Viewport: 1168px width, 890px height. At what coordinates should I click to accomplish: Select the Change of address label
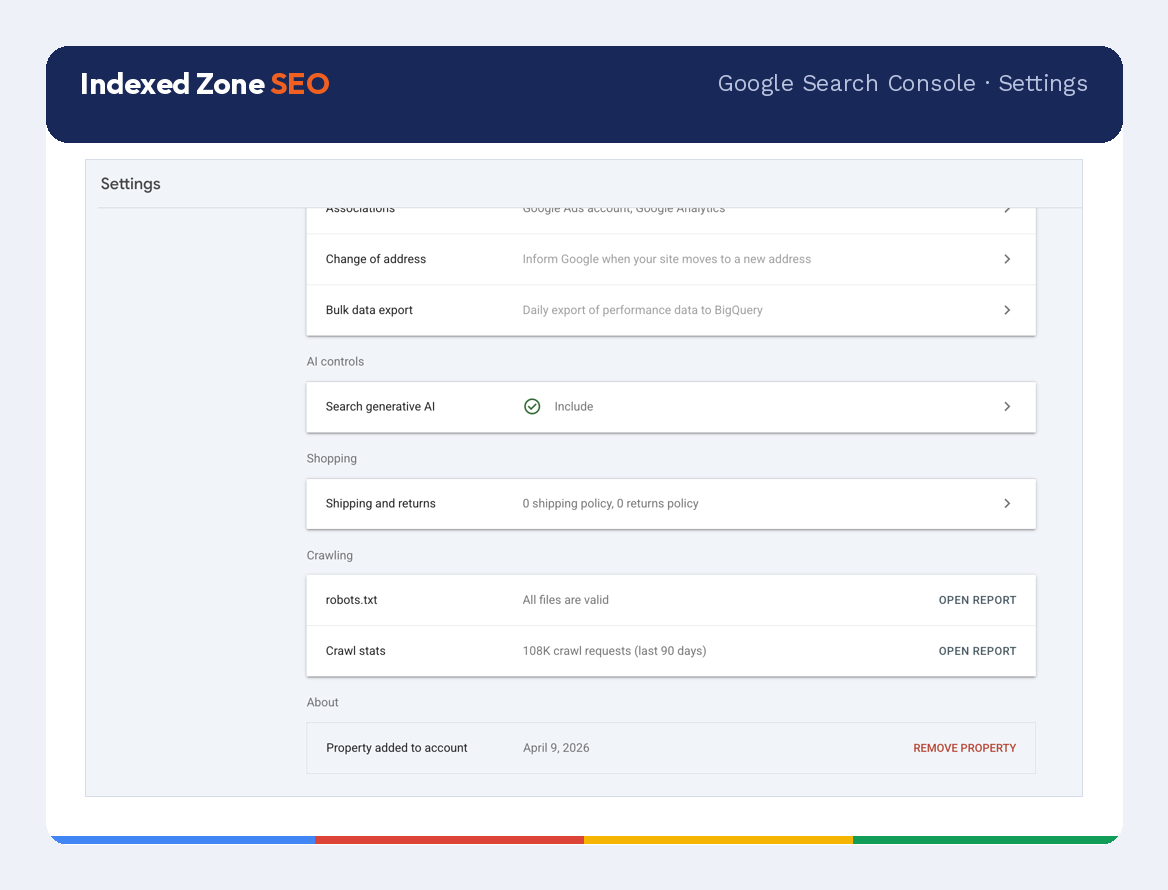[x=375, y=259]
